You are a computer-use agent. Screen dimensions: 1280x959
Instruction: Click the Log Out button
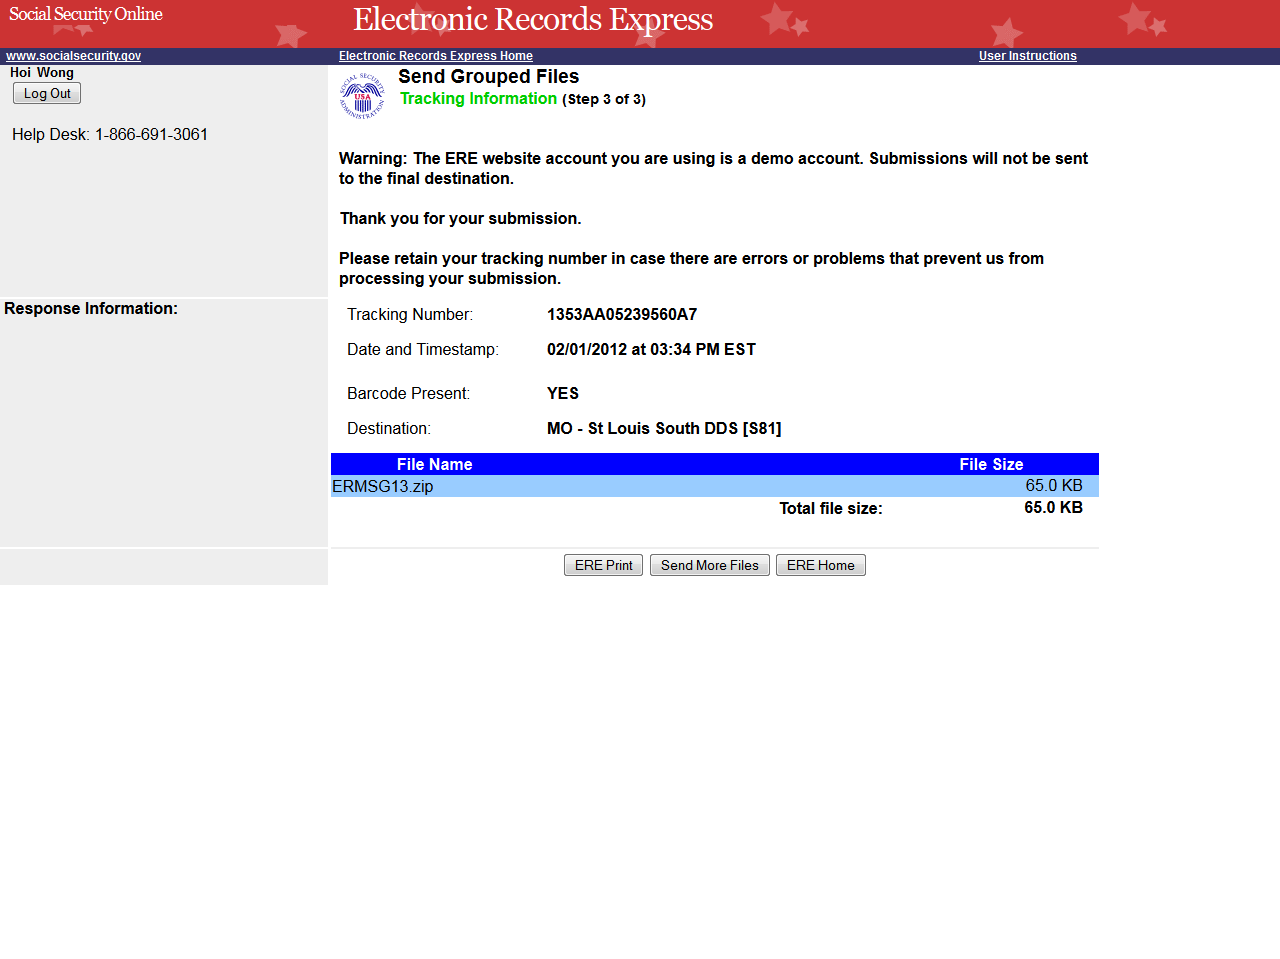(x=47, y=93)
